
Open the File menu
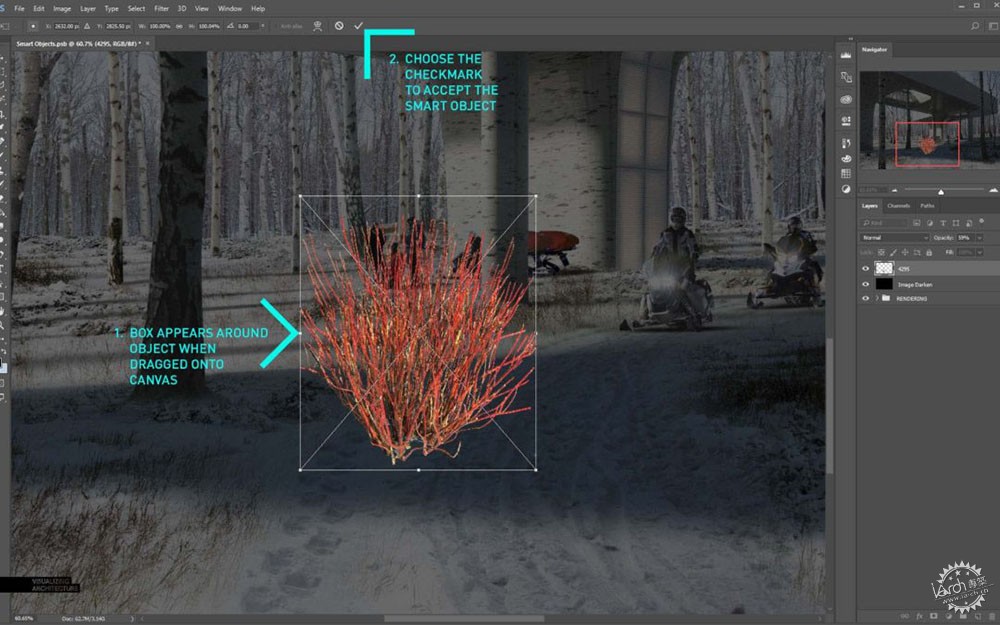[x=19, y=8]
